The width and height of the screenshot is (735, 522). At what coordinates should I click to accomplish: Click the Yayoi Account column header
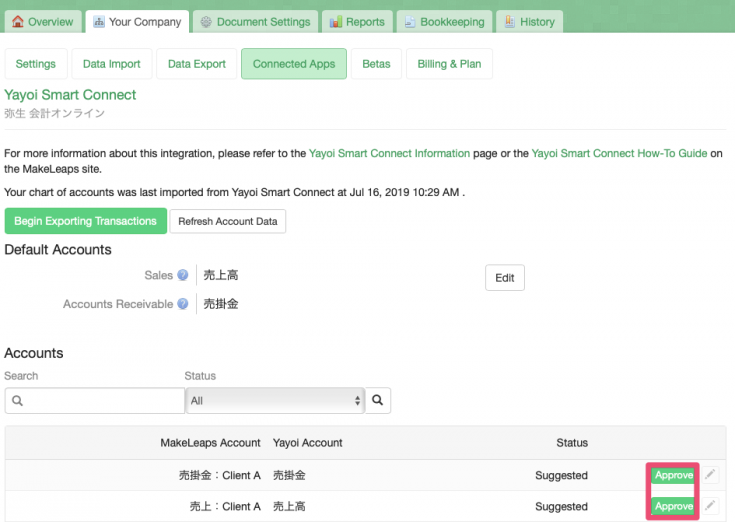click(308, 443)
